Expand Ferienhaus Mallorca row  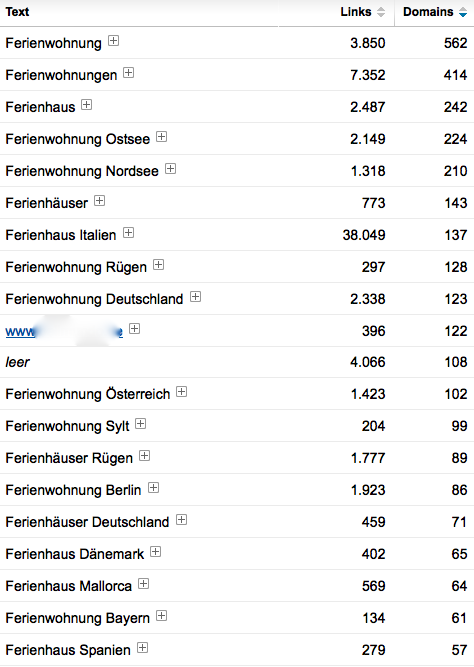click(x=143, y=584)
